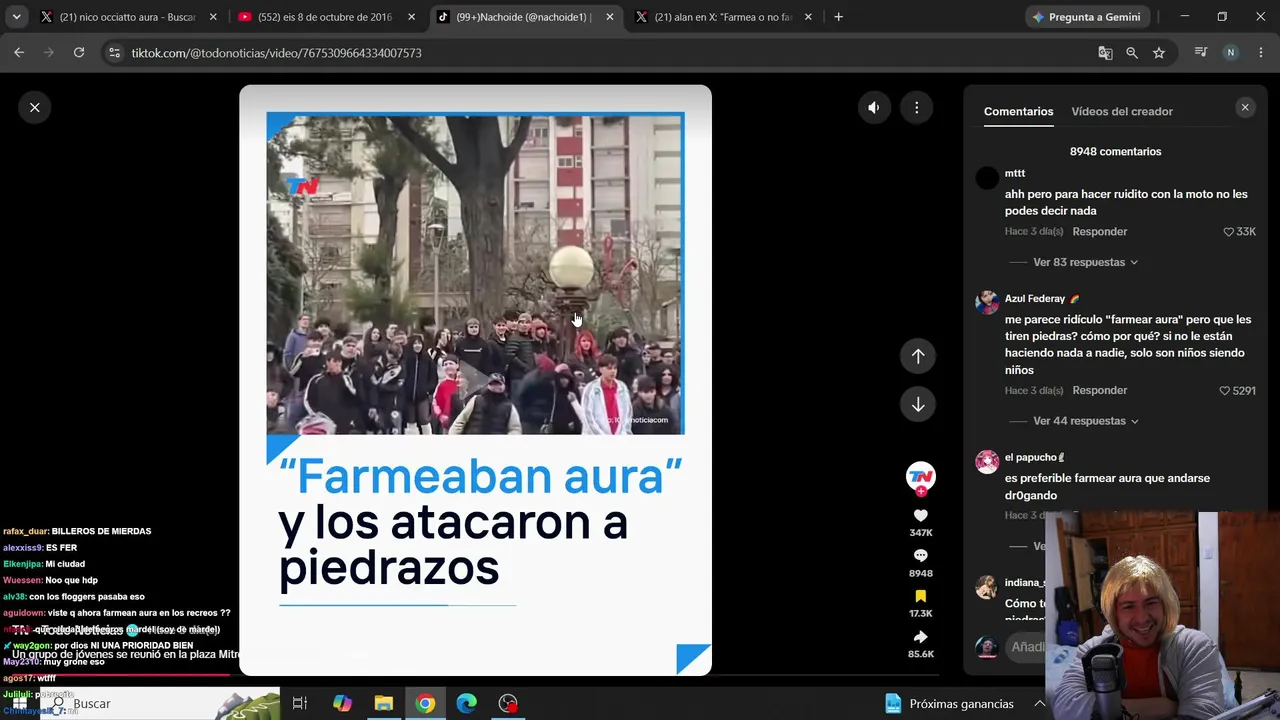Expand Ver 83 respuestas
1280x720 pixels.
tap(1085, 262)
